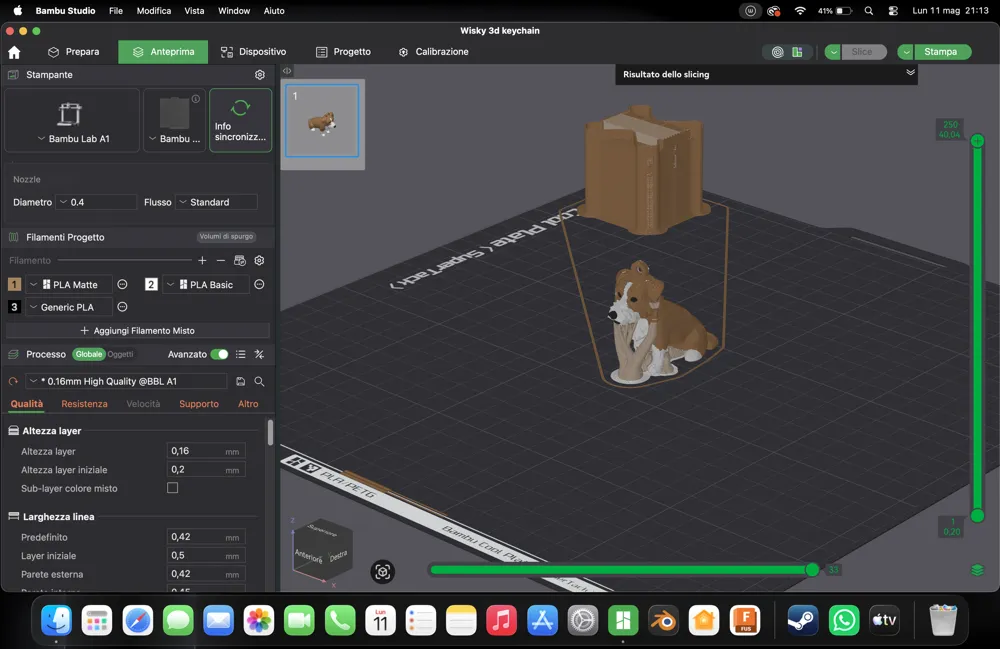
Task: Open Fusion app in the dock
Action: pos(745,620)
